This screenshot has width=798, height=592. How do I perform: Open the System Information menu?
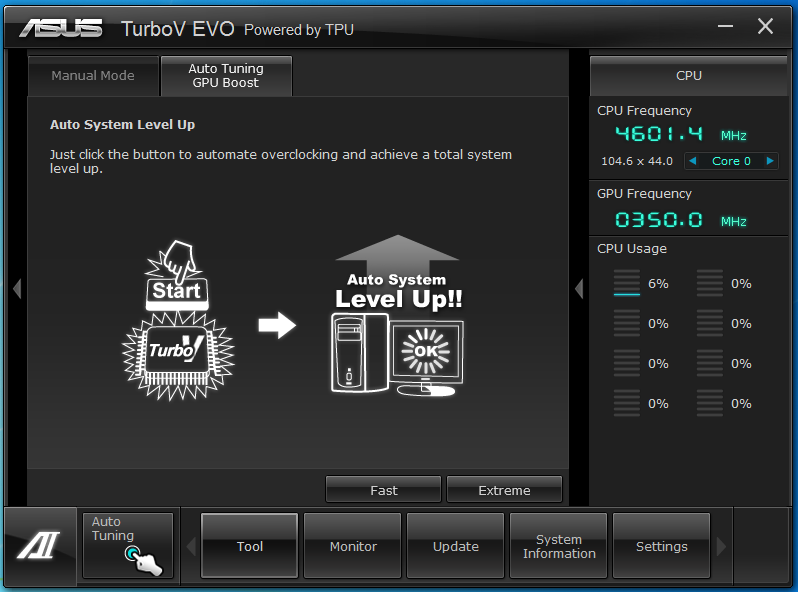pos(559,546)
